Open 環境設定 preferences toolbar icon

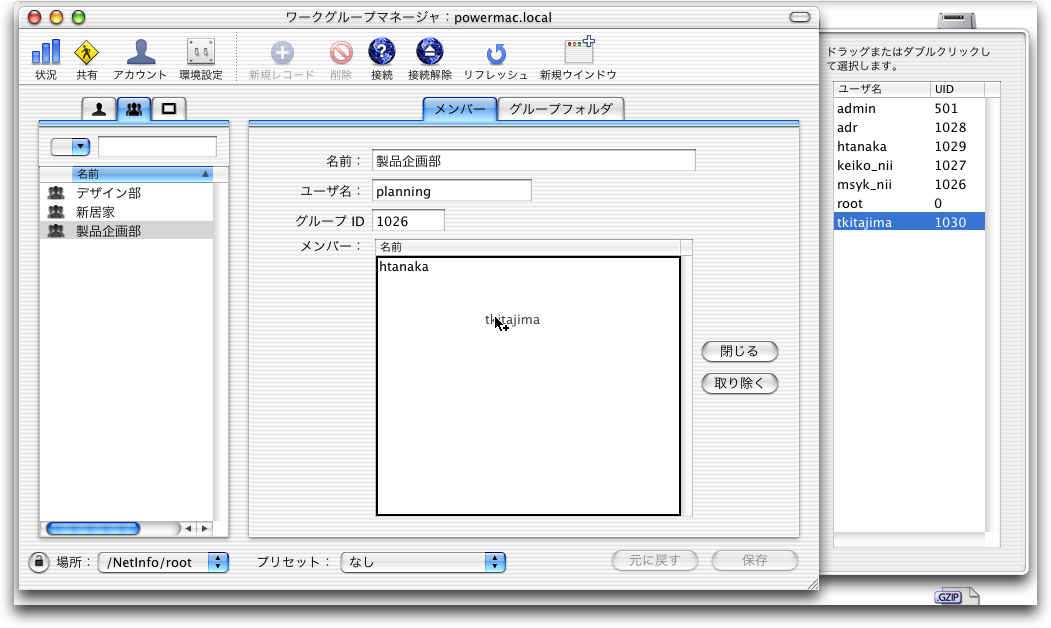pos(200,53)
